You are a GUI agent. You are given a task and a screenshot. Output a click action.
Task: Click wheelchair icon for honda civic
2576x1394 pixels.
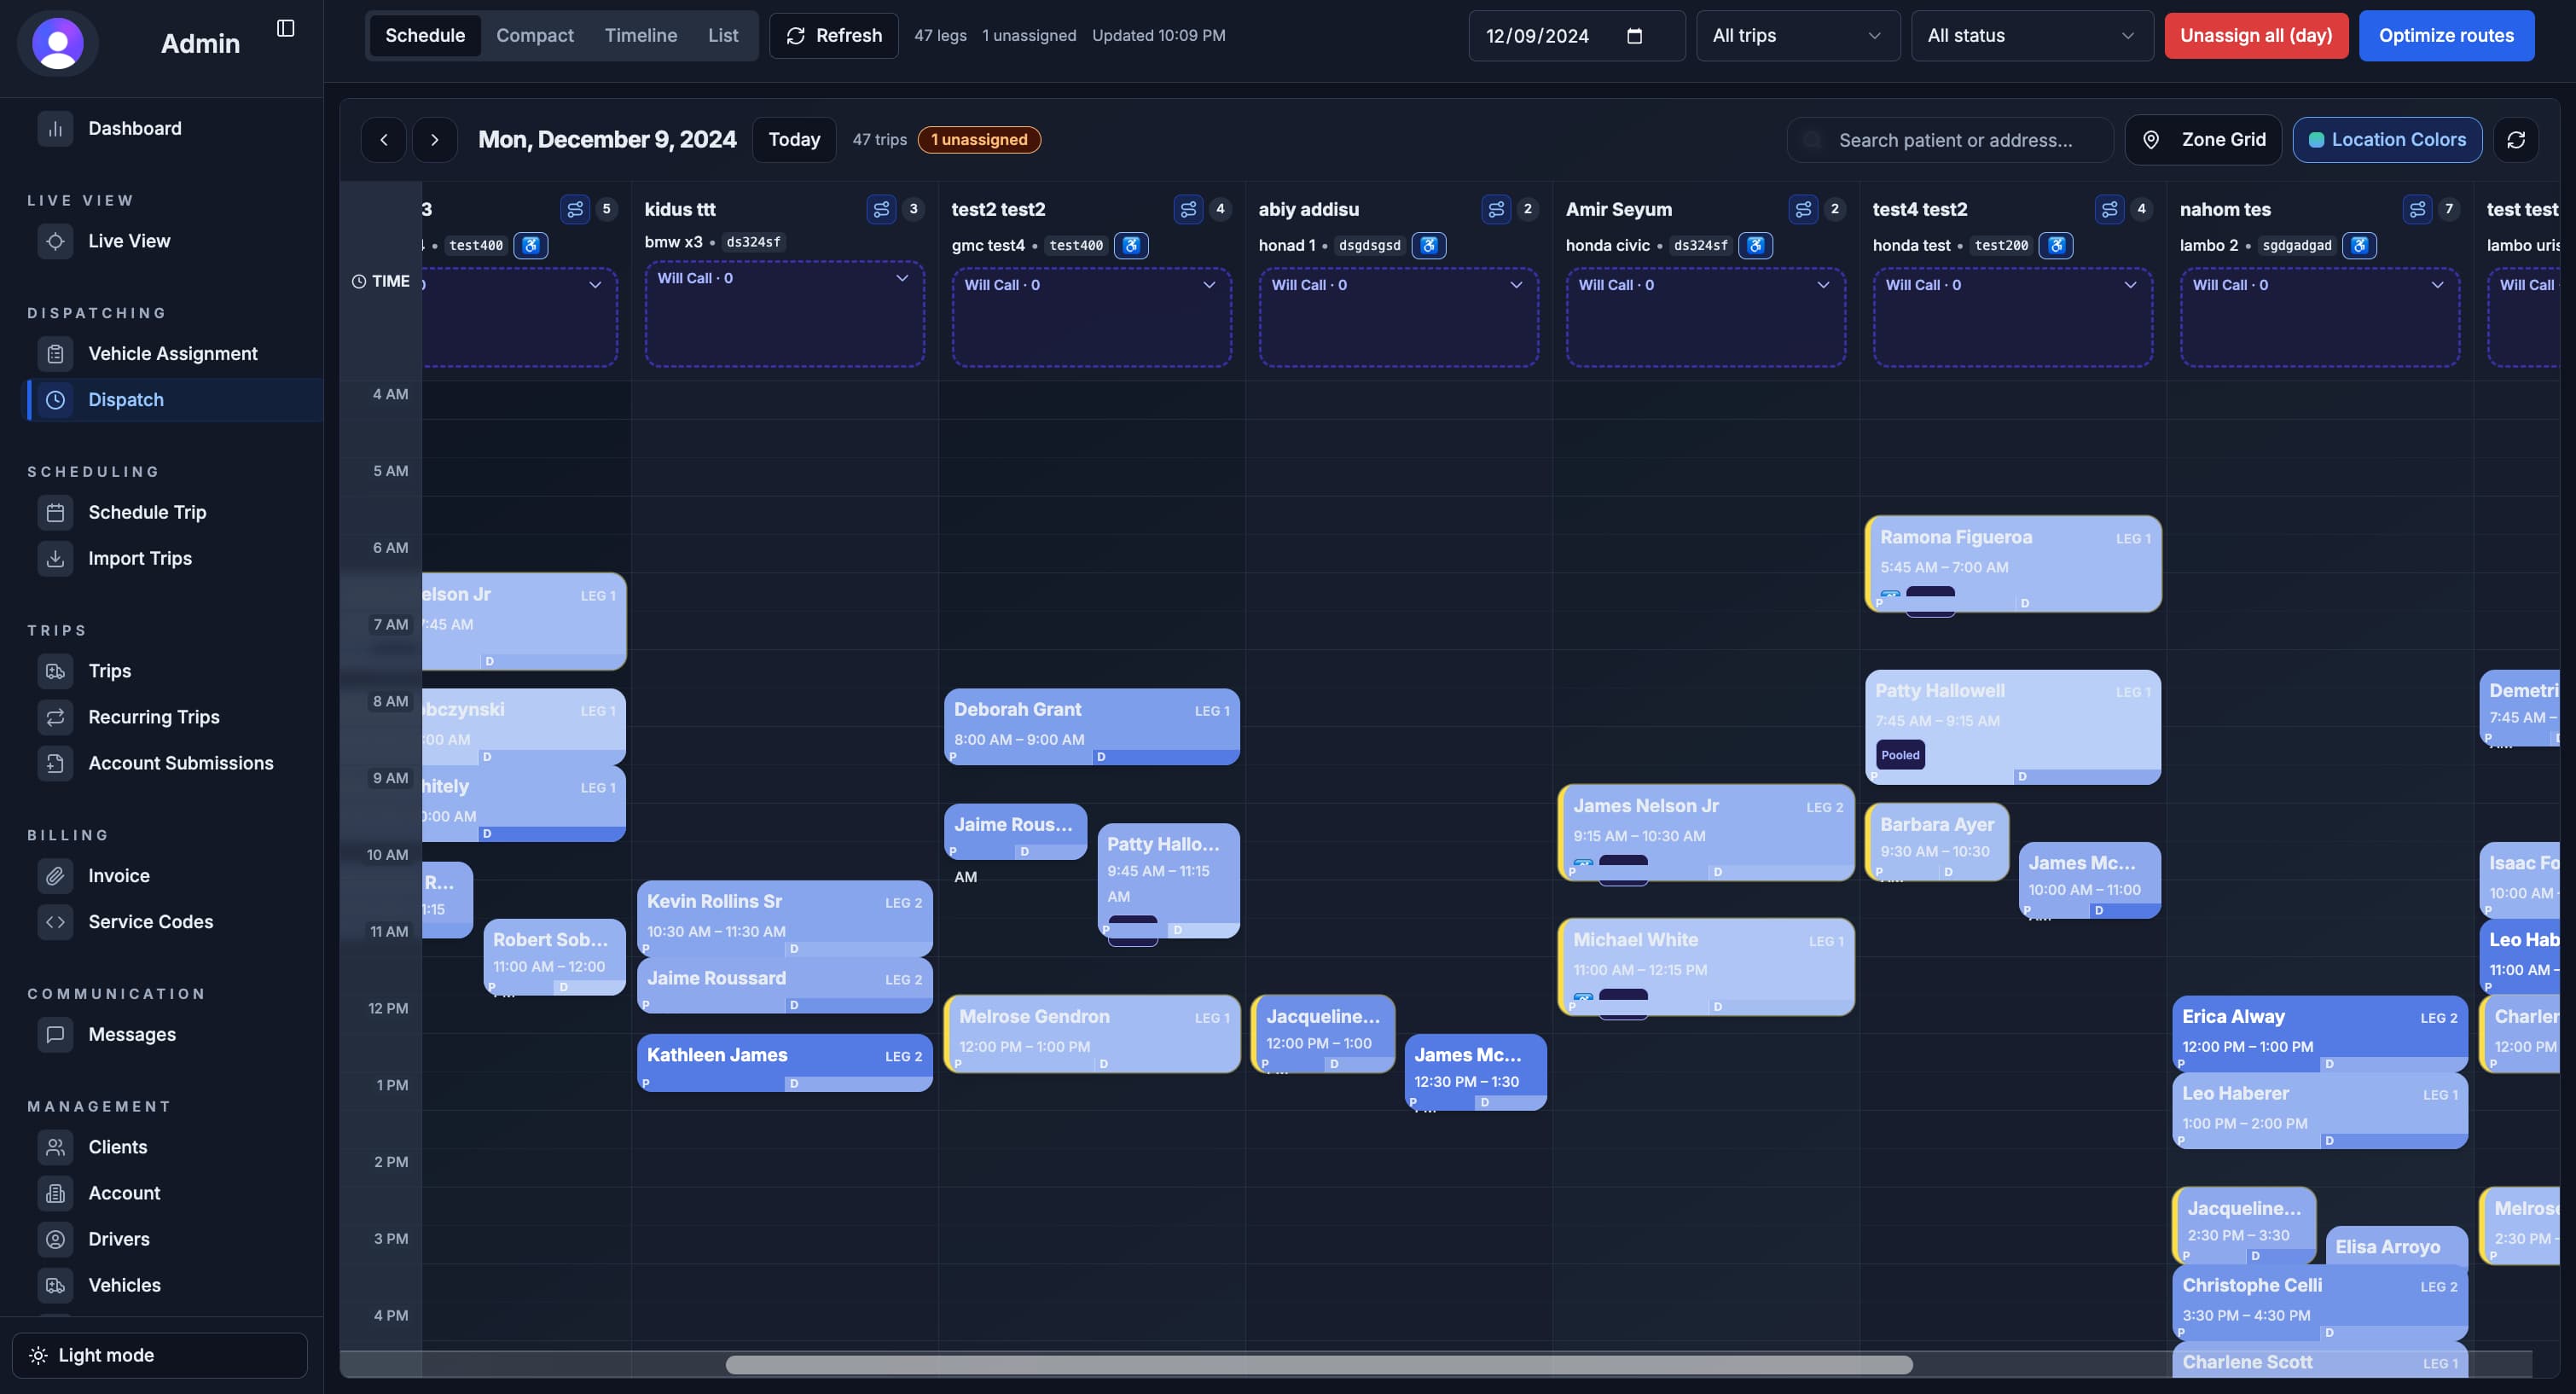click(1755, 245)
